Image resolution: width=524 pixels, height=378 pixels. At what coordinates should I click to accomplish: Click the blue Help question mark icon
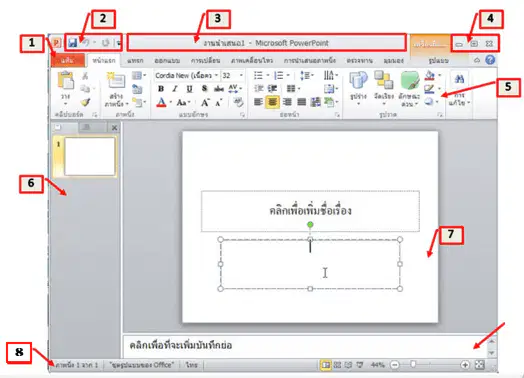[x=490, y=60]
